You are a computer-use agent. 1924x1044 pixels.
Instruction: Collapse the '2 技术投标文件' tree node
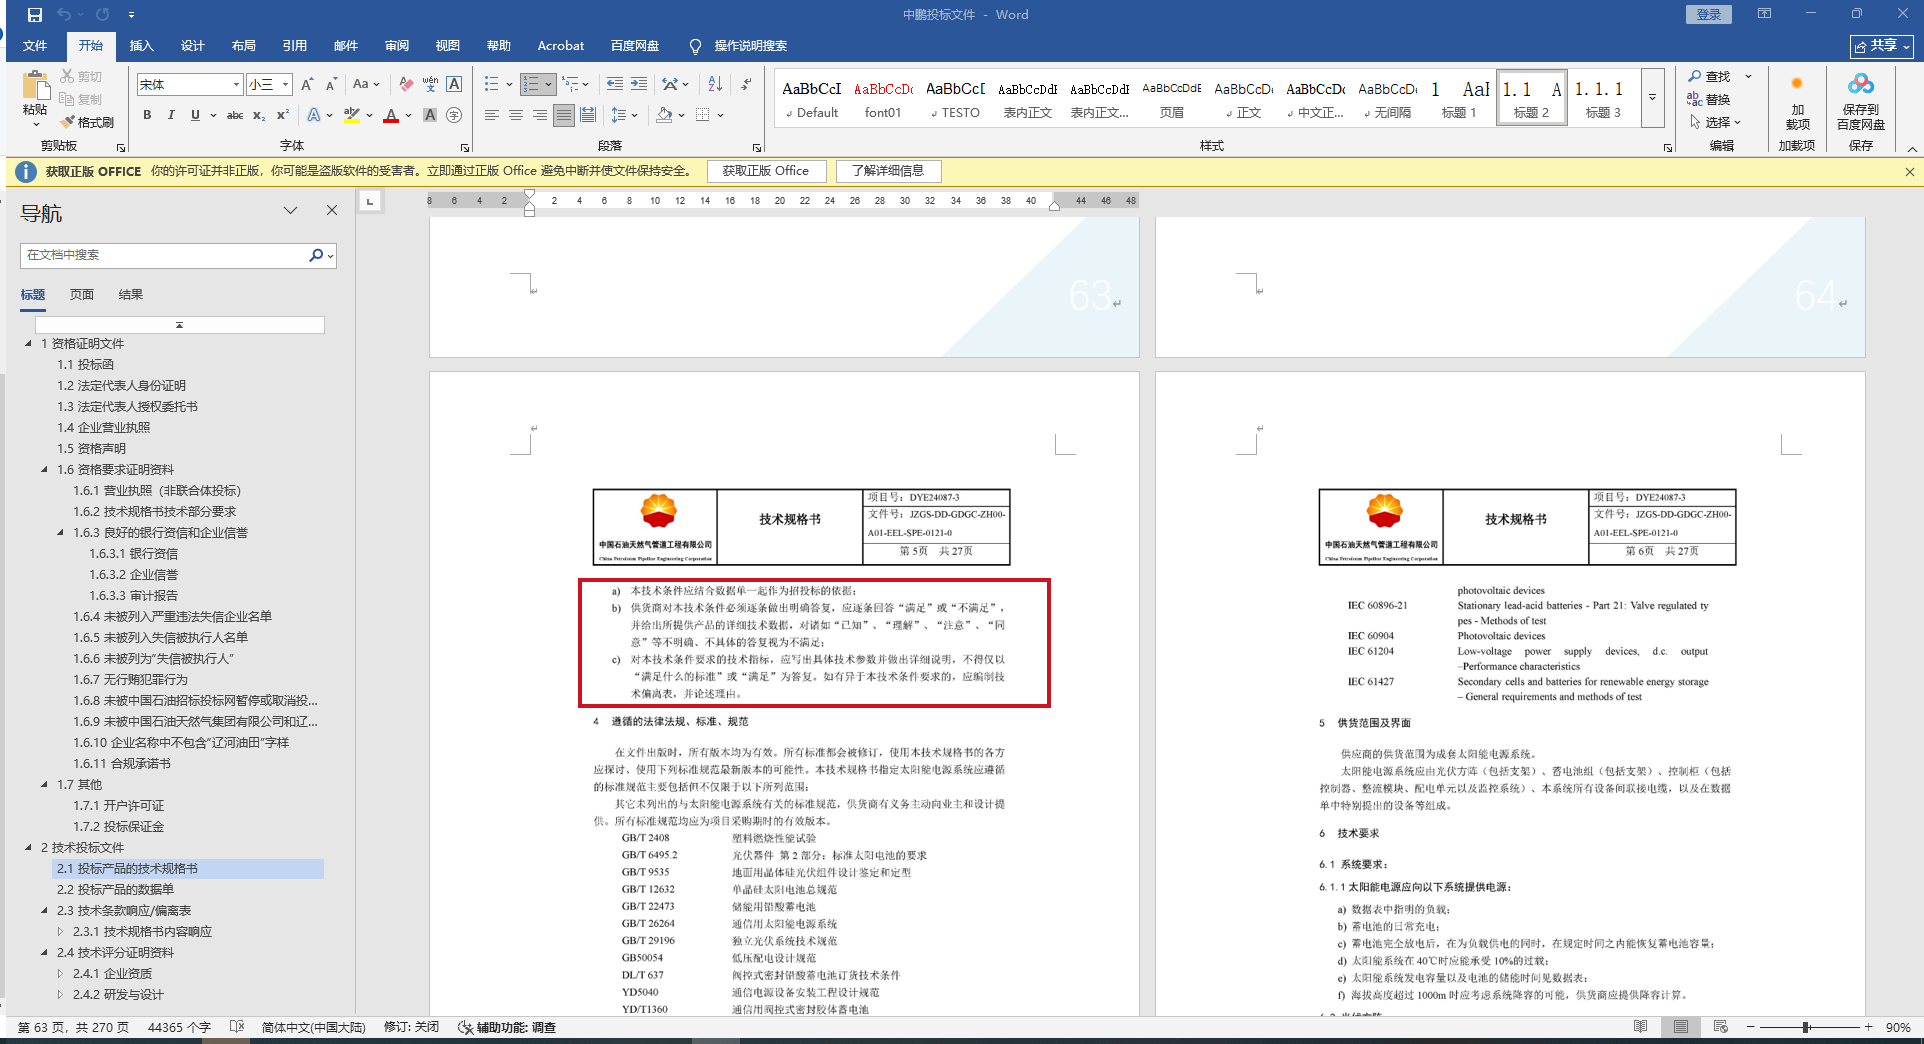coord(28,847)
